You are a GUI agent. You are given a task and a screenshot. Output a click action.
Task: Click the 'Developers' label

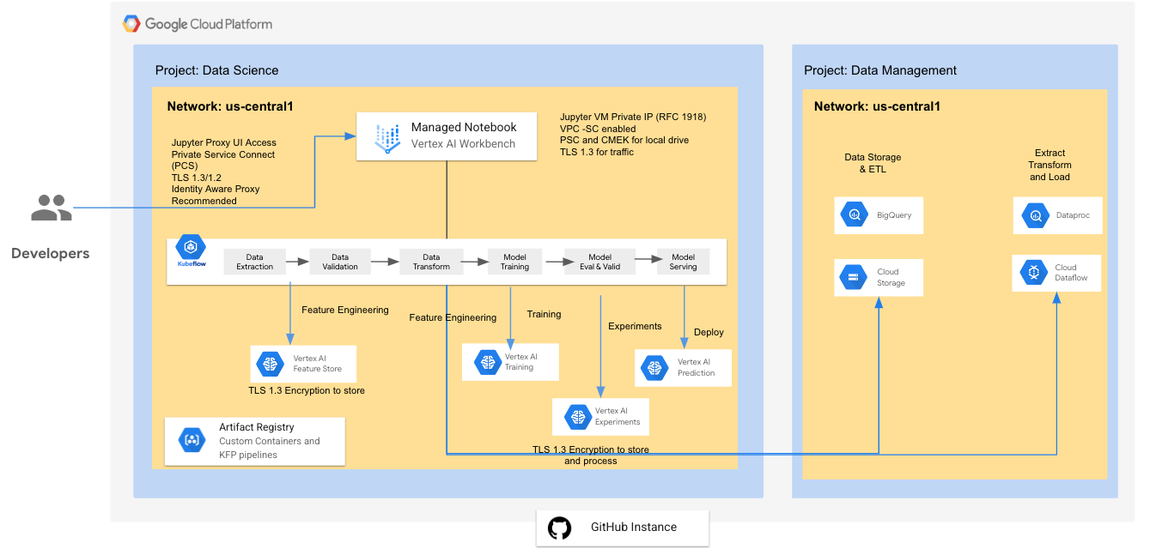point(50,254)
